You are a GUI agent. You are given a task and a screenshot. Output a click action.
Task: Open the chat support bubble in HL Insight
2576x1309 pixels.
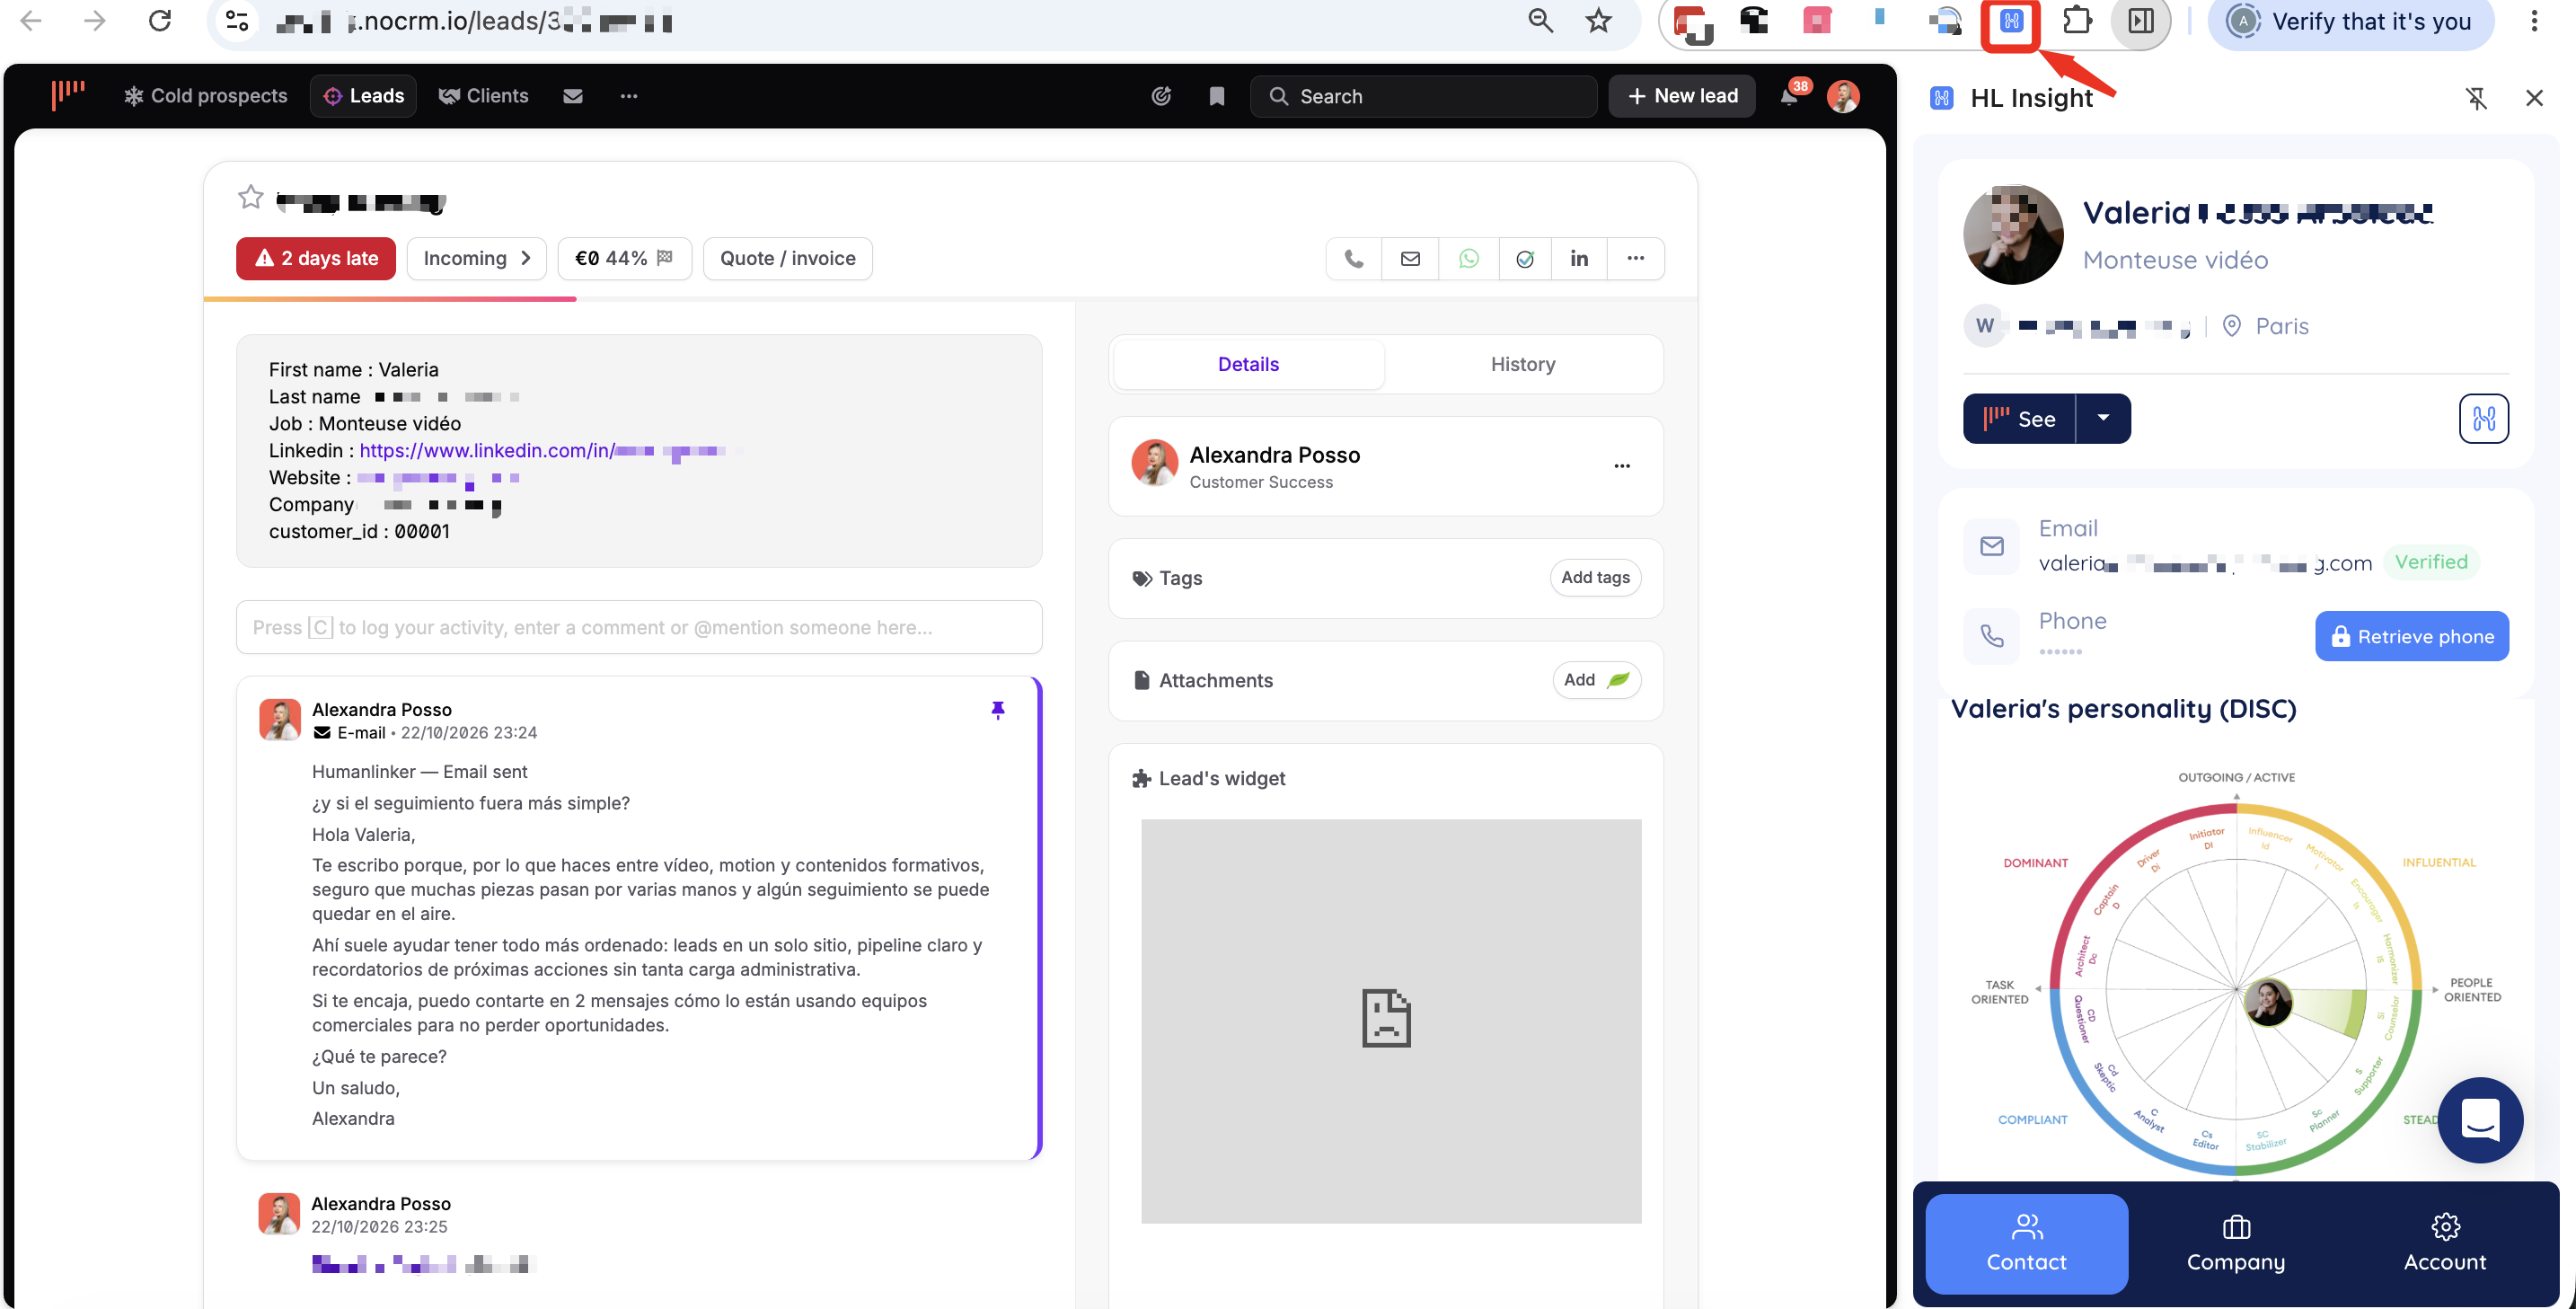[2479, 1119]
